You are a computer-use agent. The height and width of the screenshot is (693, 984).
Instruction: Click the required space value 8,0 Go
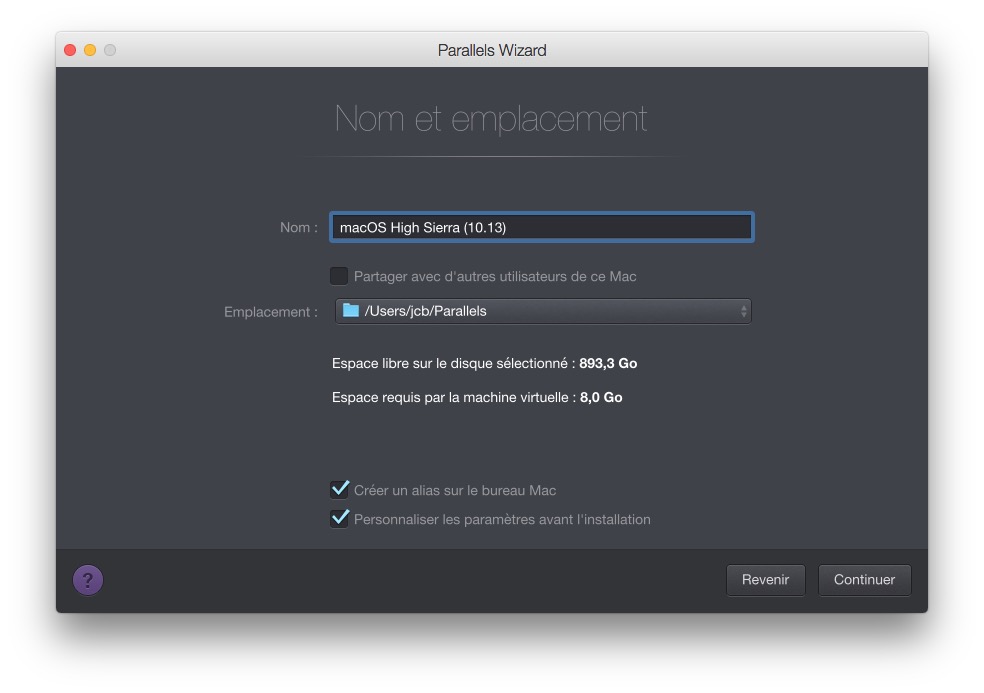coord(601,397)
